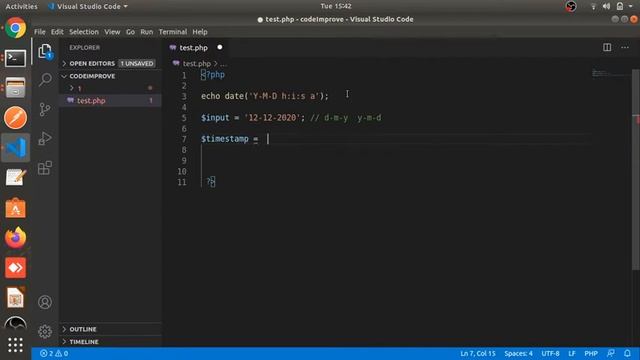Open the Run menu
This screenshot has height=360, width=640.
coord(147,32)
